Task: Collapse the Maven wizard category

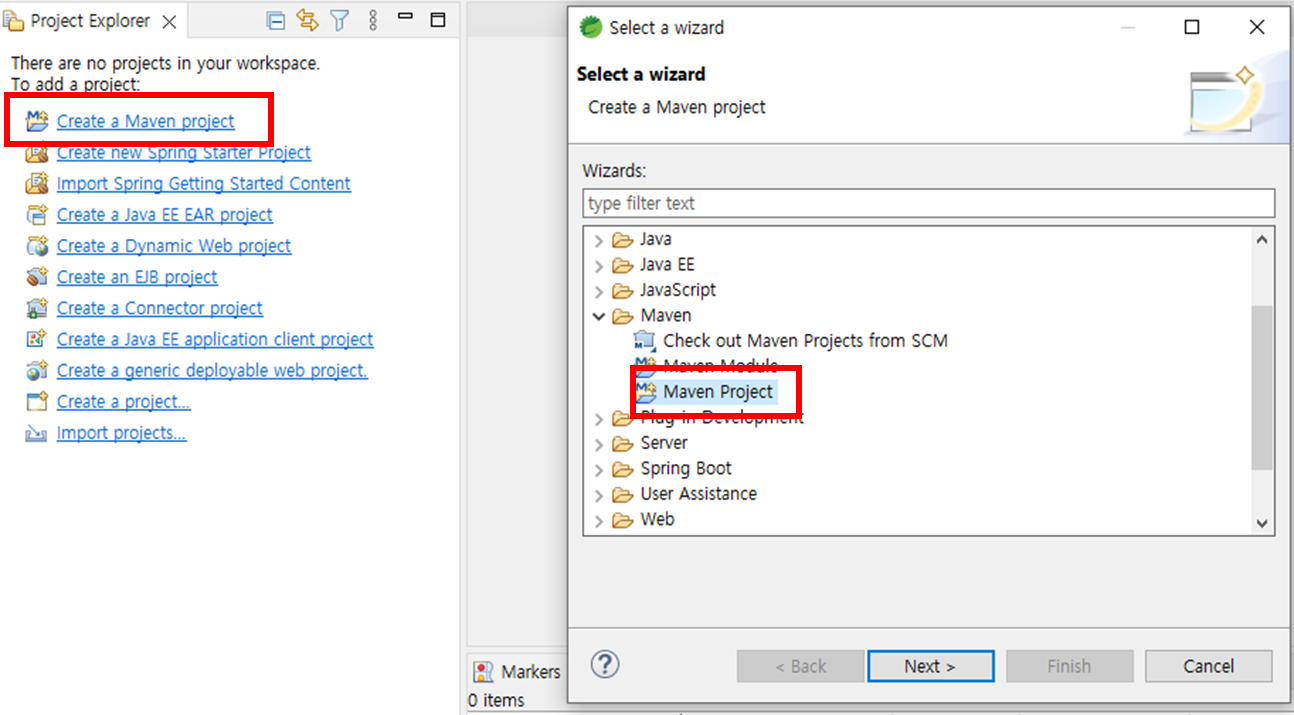Action: pos(598,316)
